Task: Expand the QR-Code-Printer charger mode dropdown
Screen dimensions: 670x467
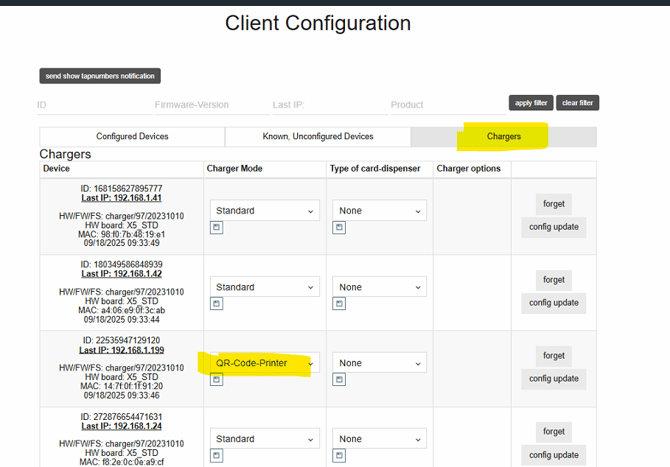Action: click(264, 363)
